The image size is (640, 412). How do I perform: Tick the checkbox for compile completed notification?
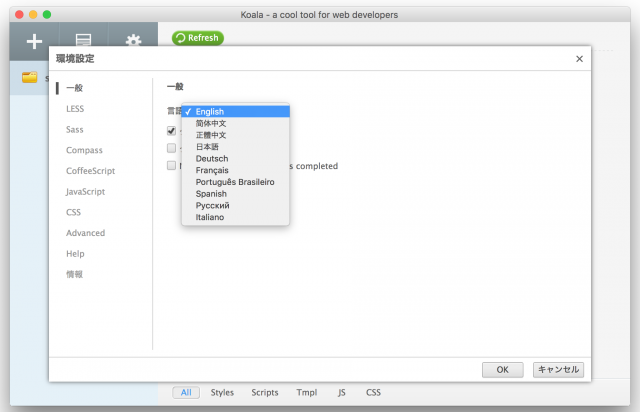(x=172, y=166)
